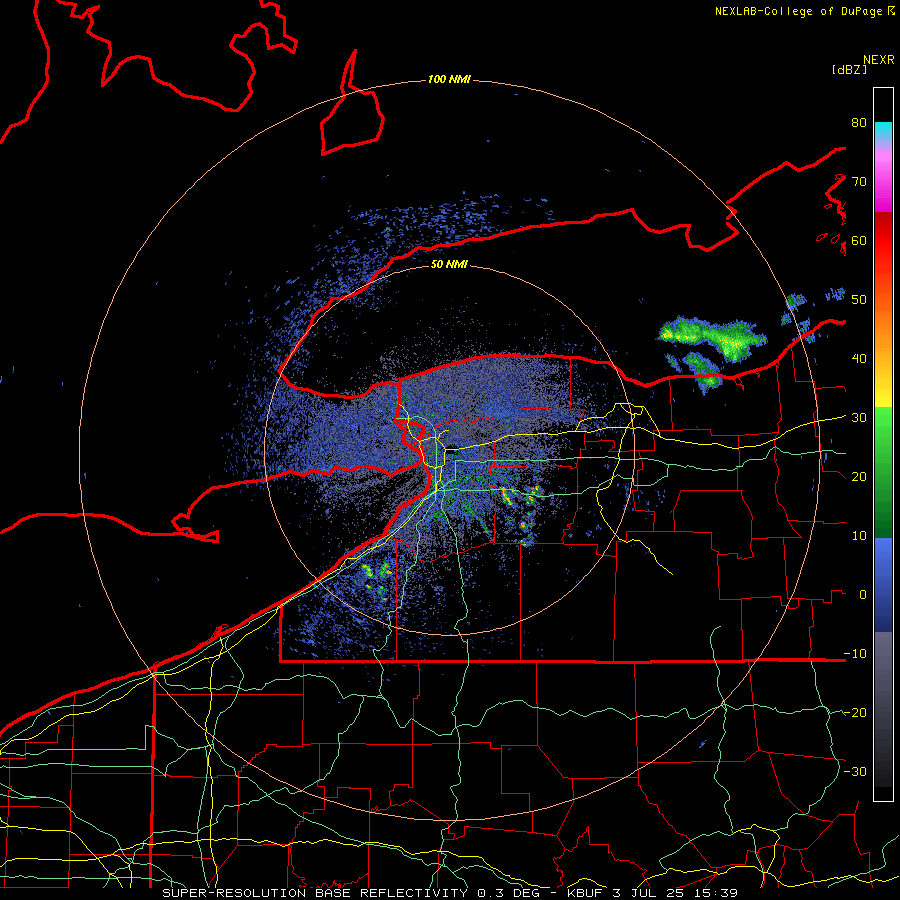The width and height of the screenshot is (900, 900).
Task: Click the 40 value on the dBZ scale
Action: (859, 359)
